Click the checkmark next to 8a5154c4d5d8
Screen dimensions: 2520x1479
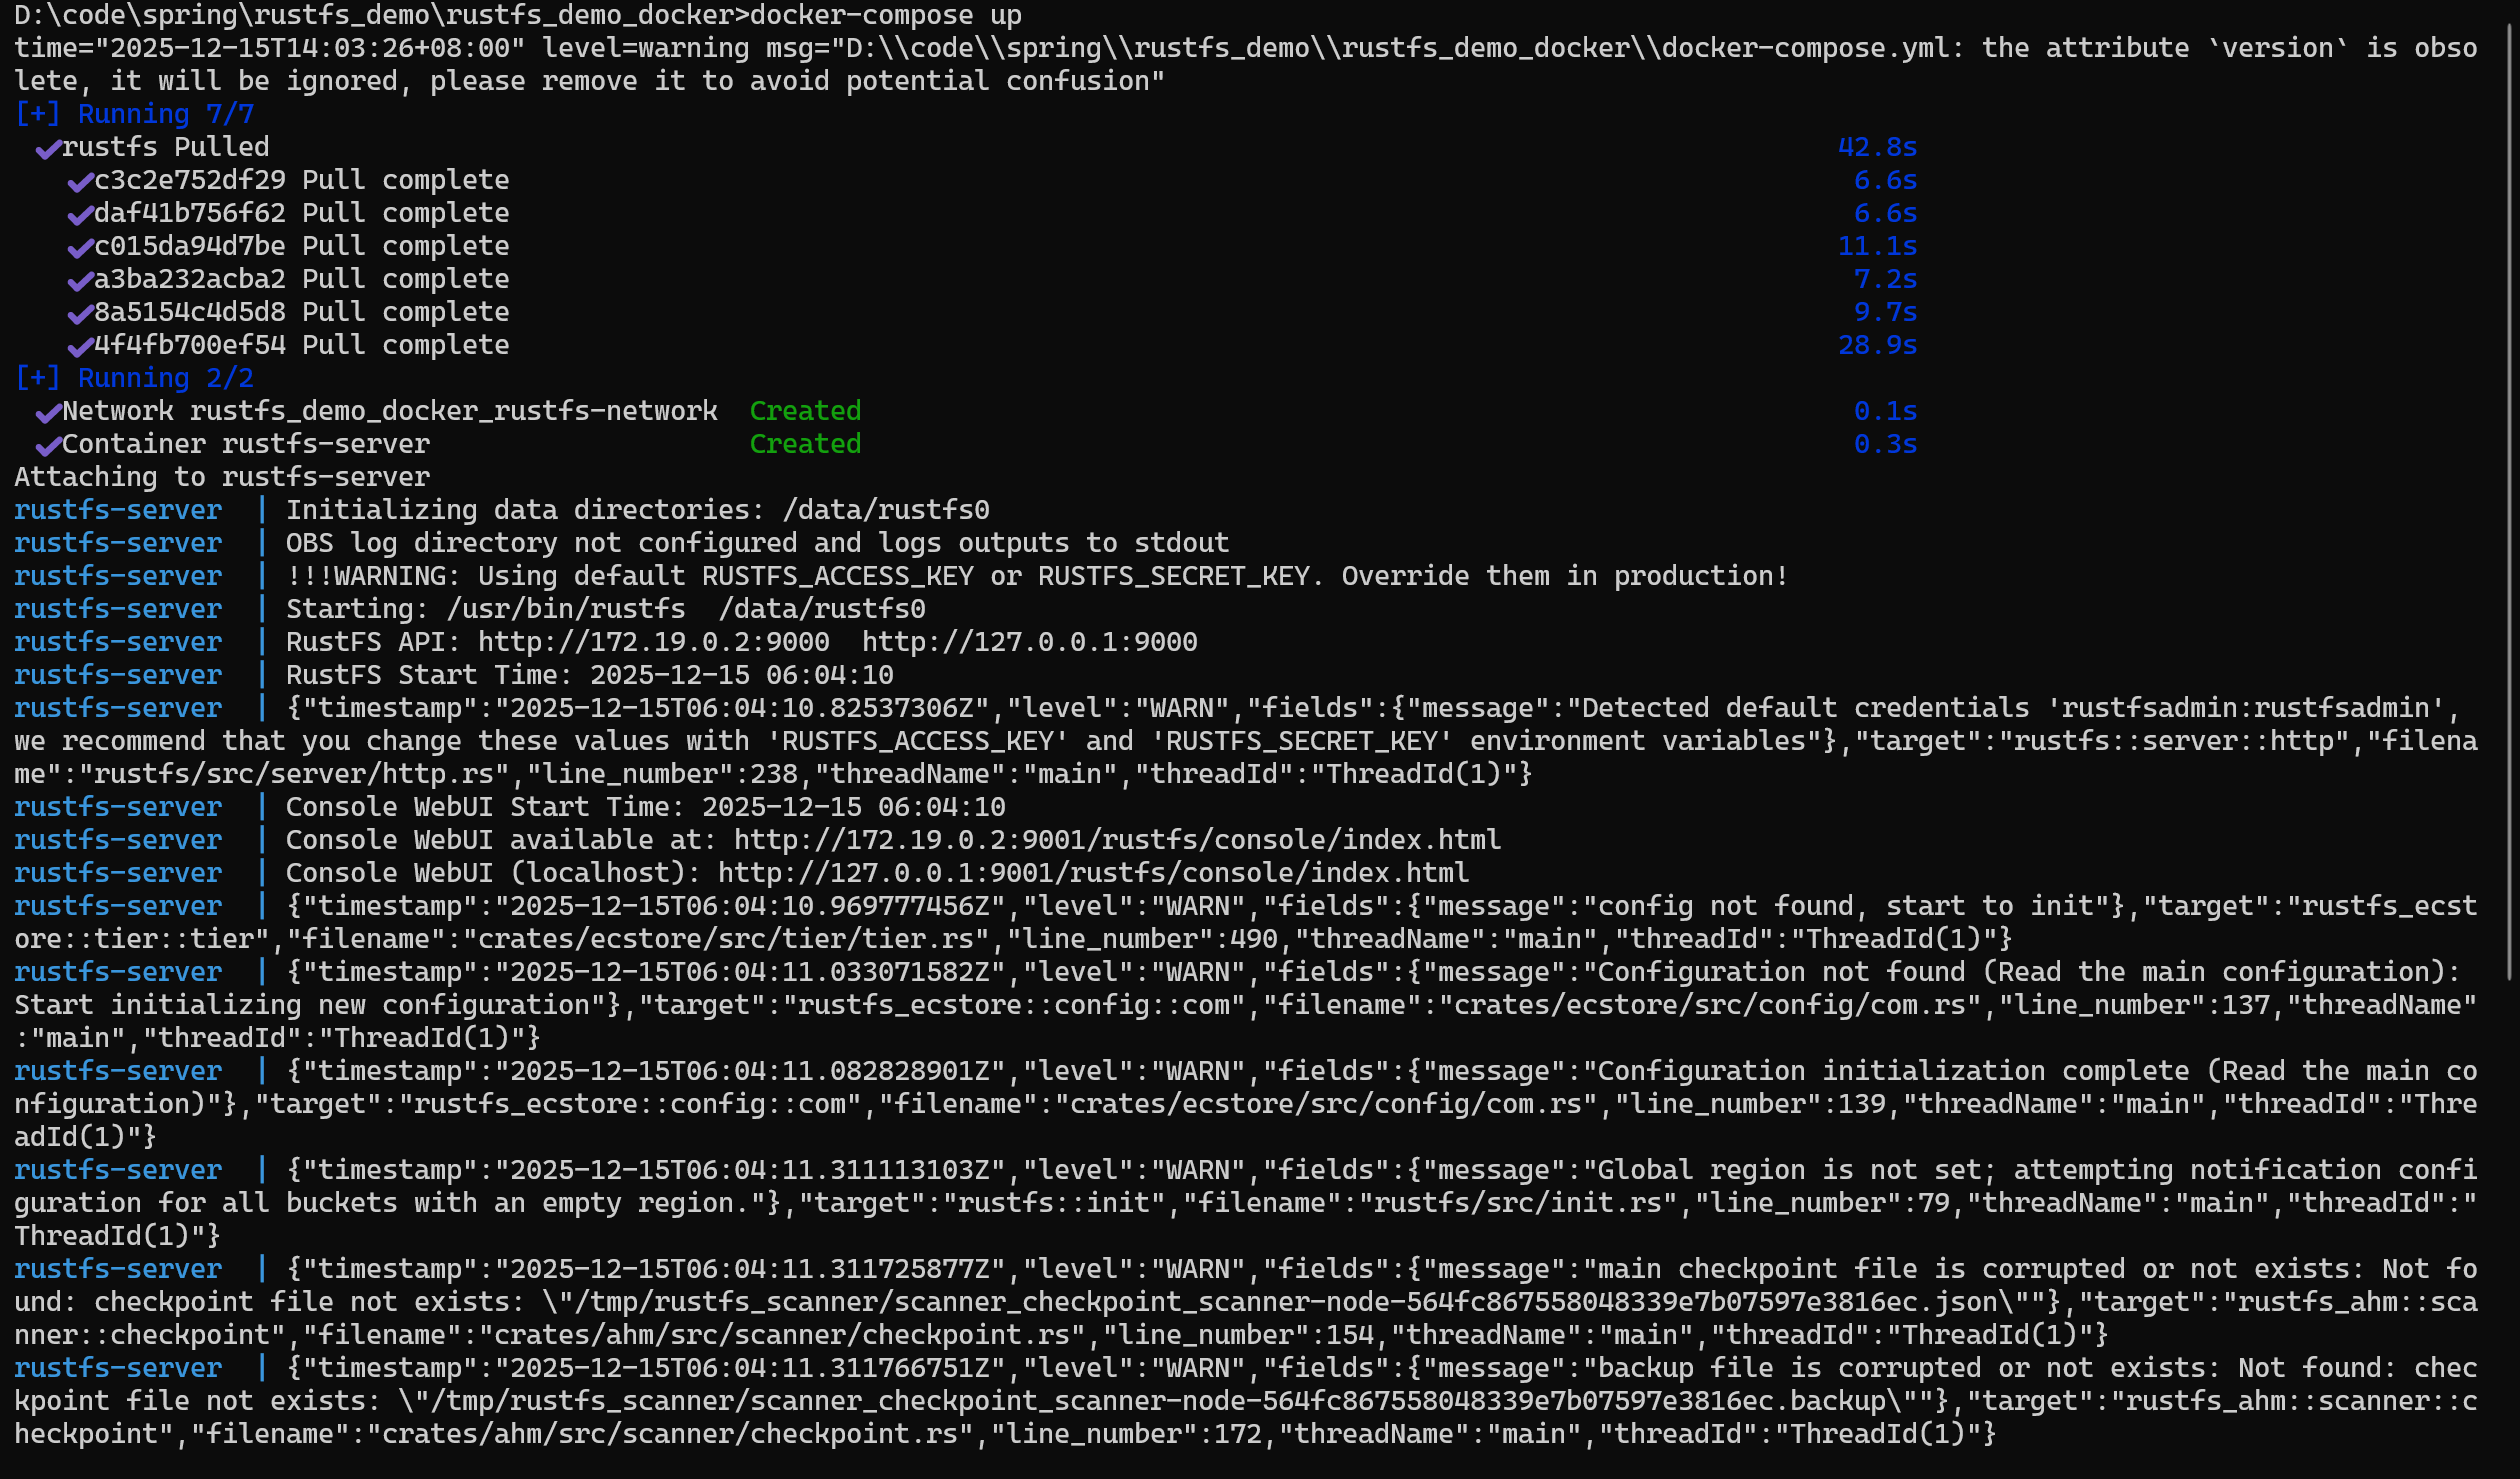click(x=80, y=314)
